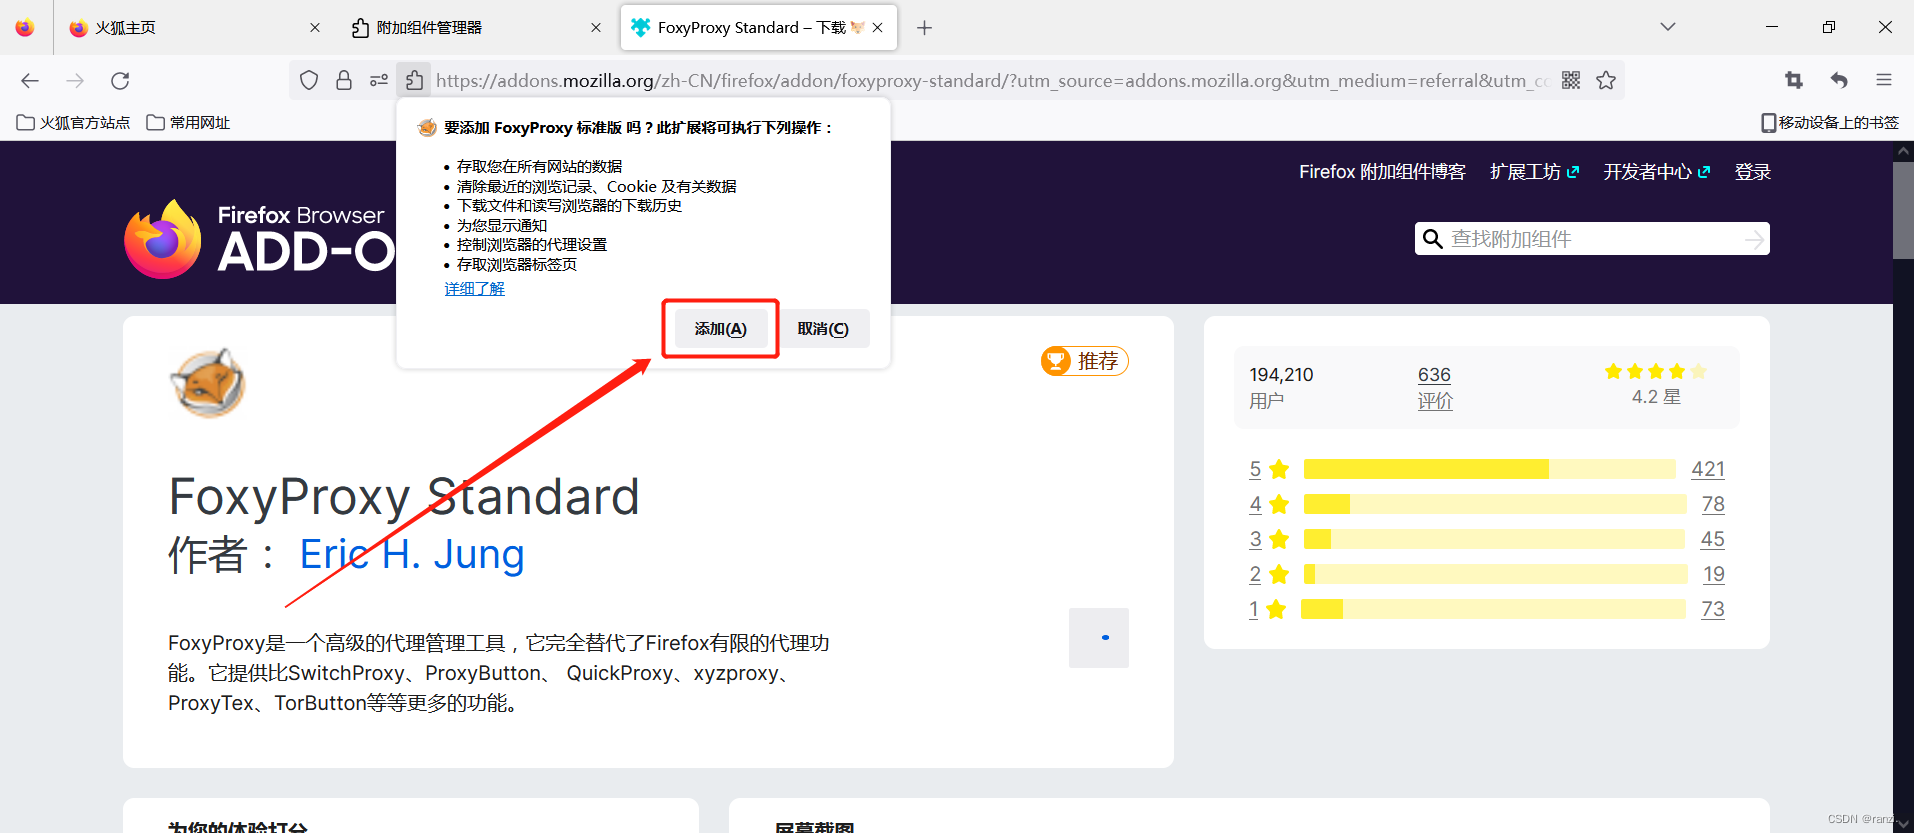Image resolution: width=1914 pixels, height=833 pixels.
Task: Click the 194,210 用户 count text
Action: pyautogui.click(x=1281, y=387)
